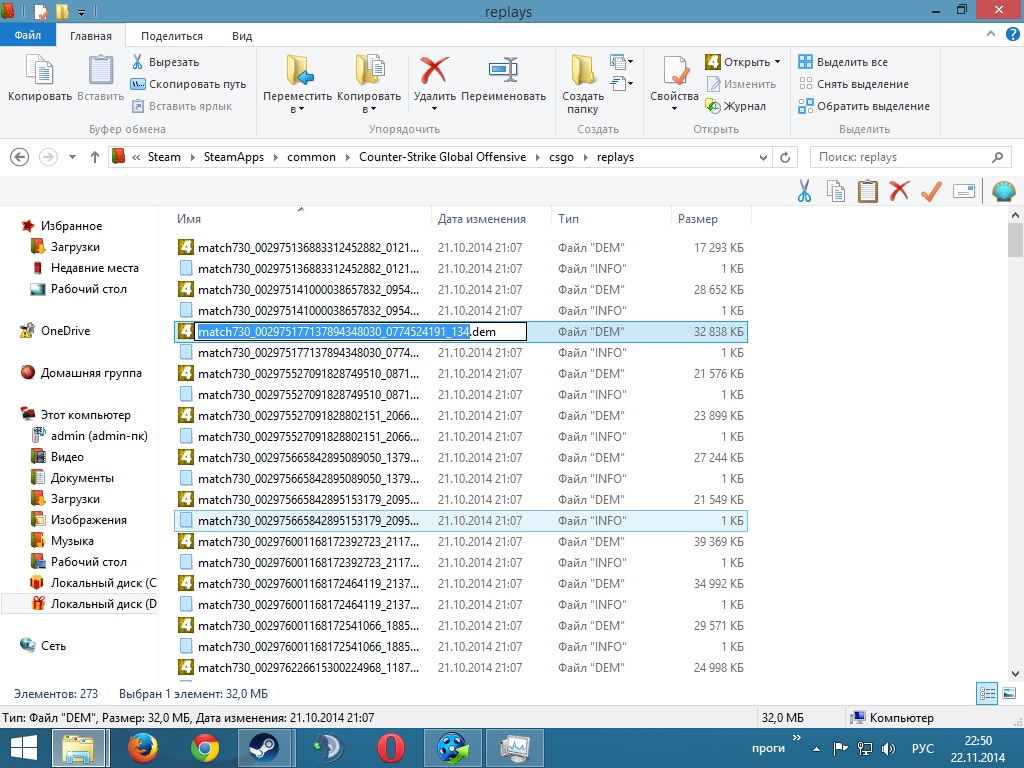Click the blue shell icon
The image size is (1024, 768).
pyautogui.click(x=1004, y=191)
